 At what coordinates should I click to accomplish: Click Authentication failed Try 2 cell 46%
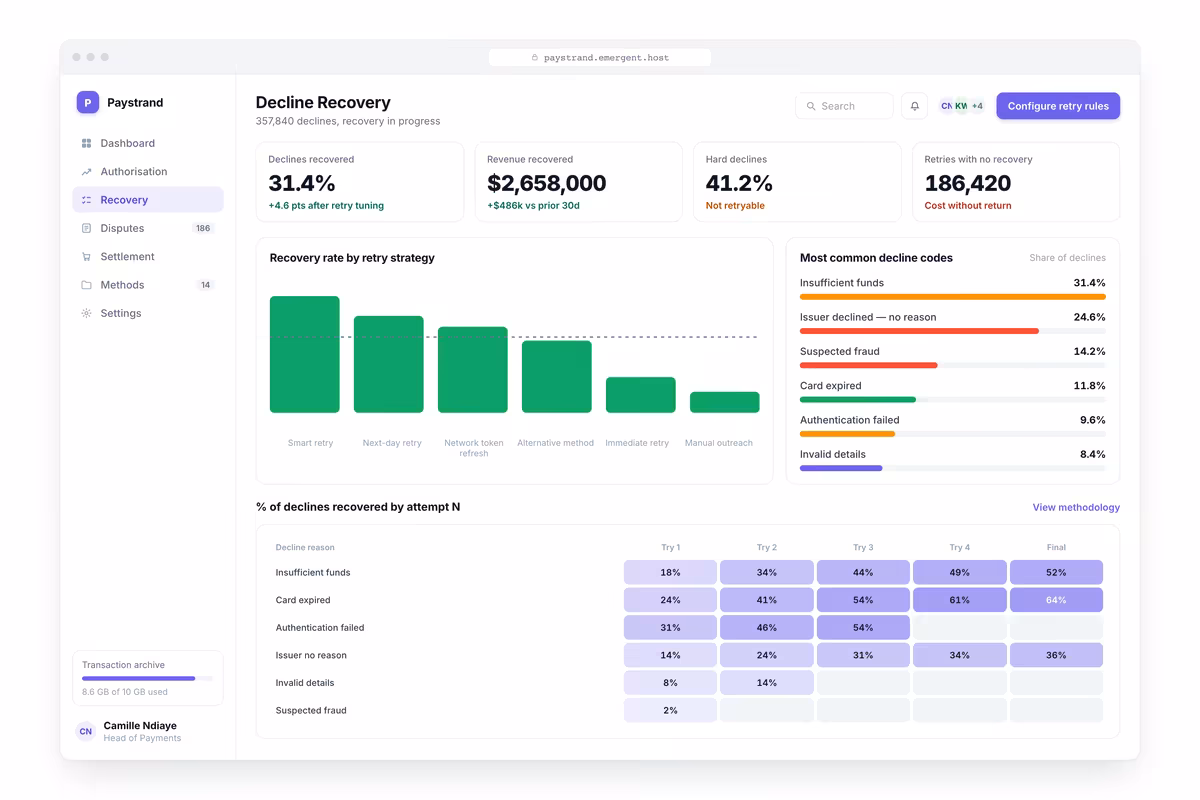coord(767,628)
